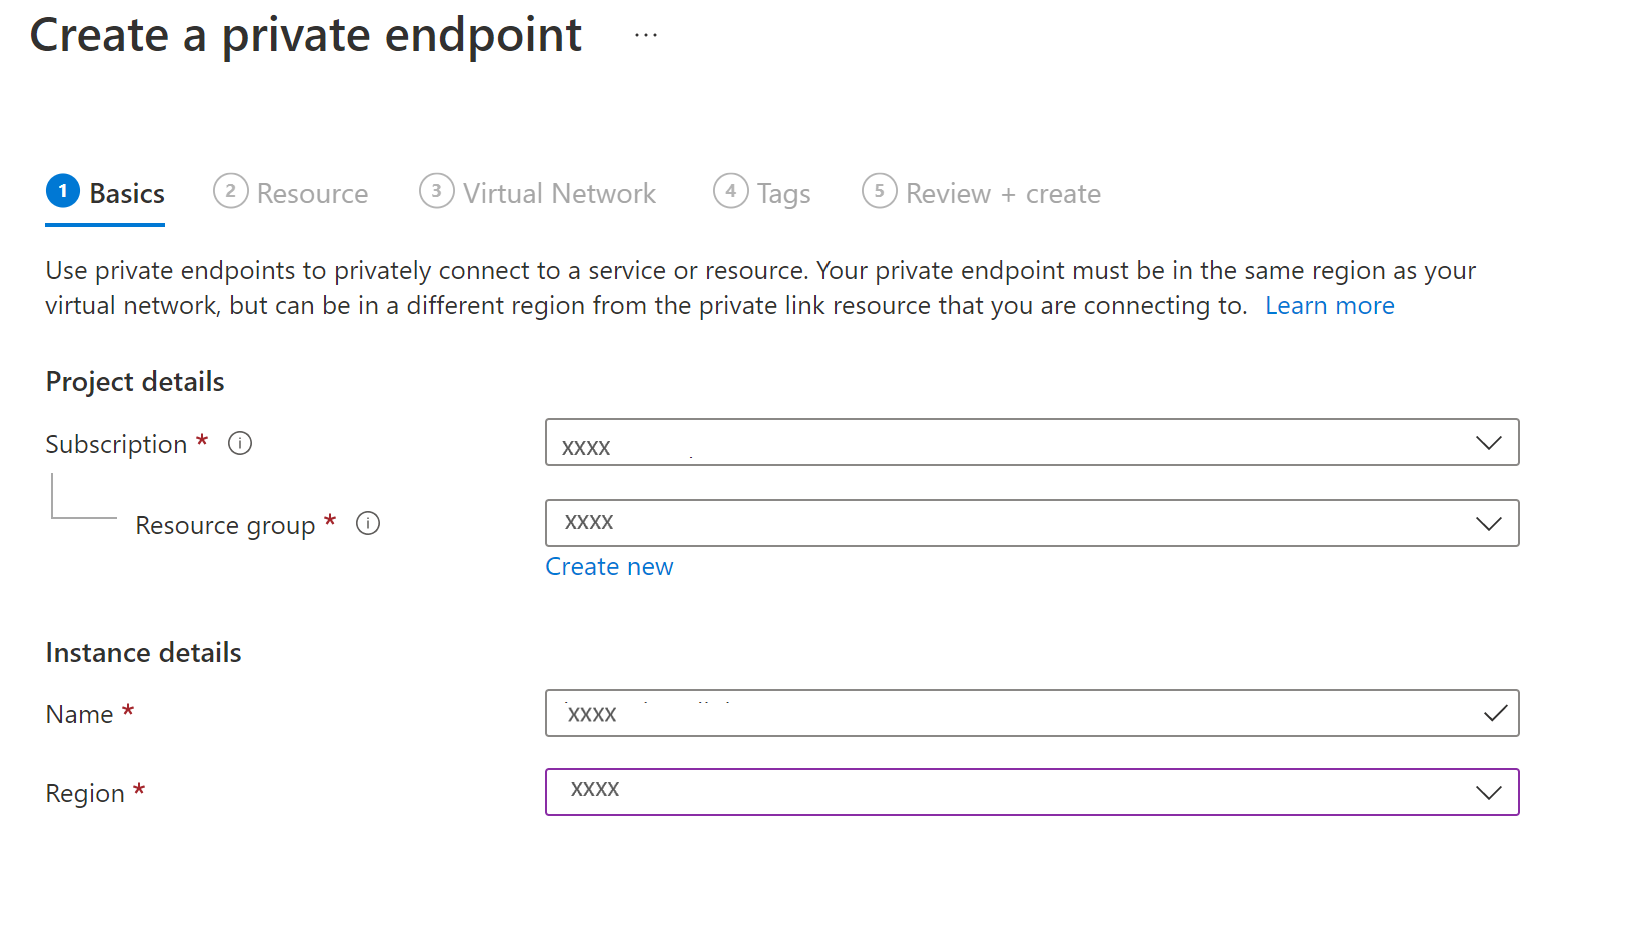This screenshot has height=936, width=1648.
Task: Select the Basics tab
Action: 126,193
